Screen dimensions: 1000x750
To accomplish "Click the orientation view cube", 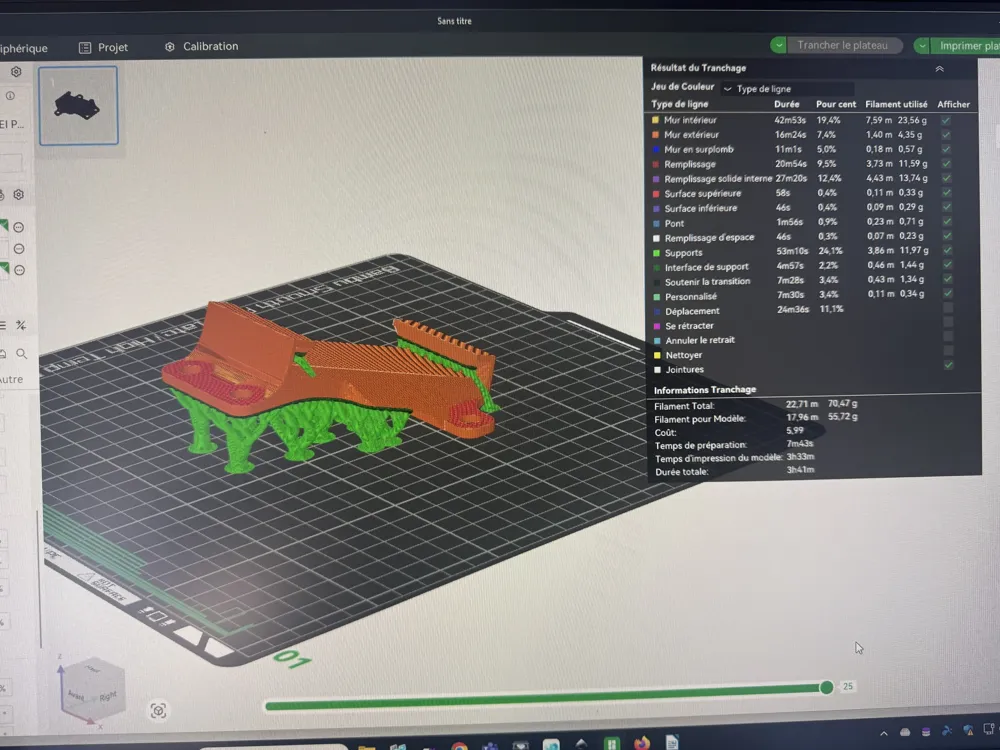I will [93, 692].
